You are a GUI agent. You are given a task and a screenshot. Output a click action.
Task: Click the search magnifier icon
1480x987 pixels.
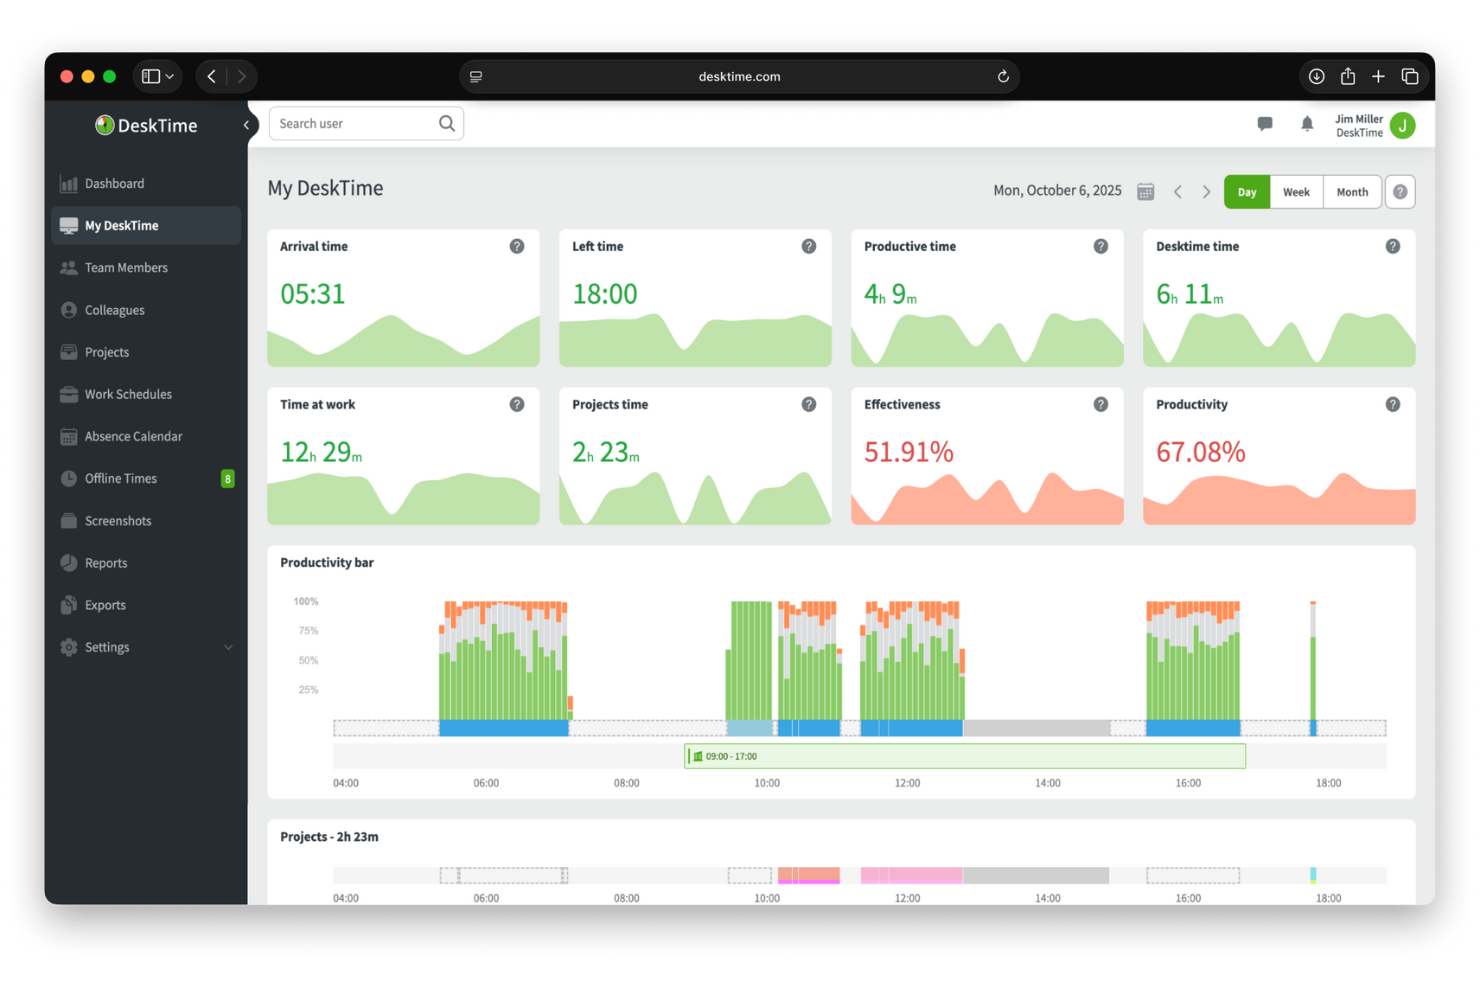click(447, 124)
